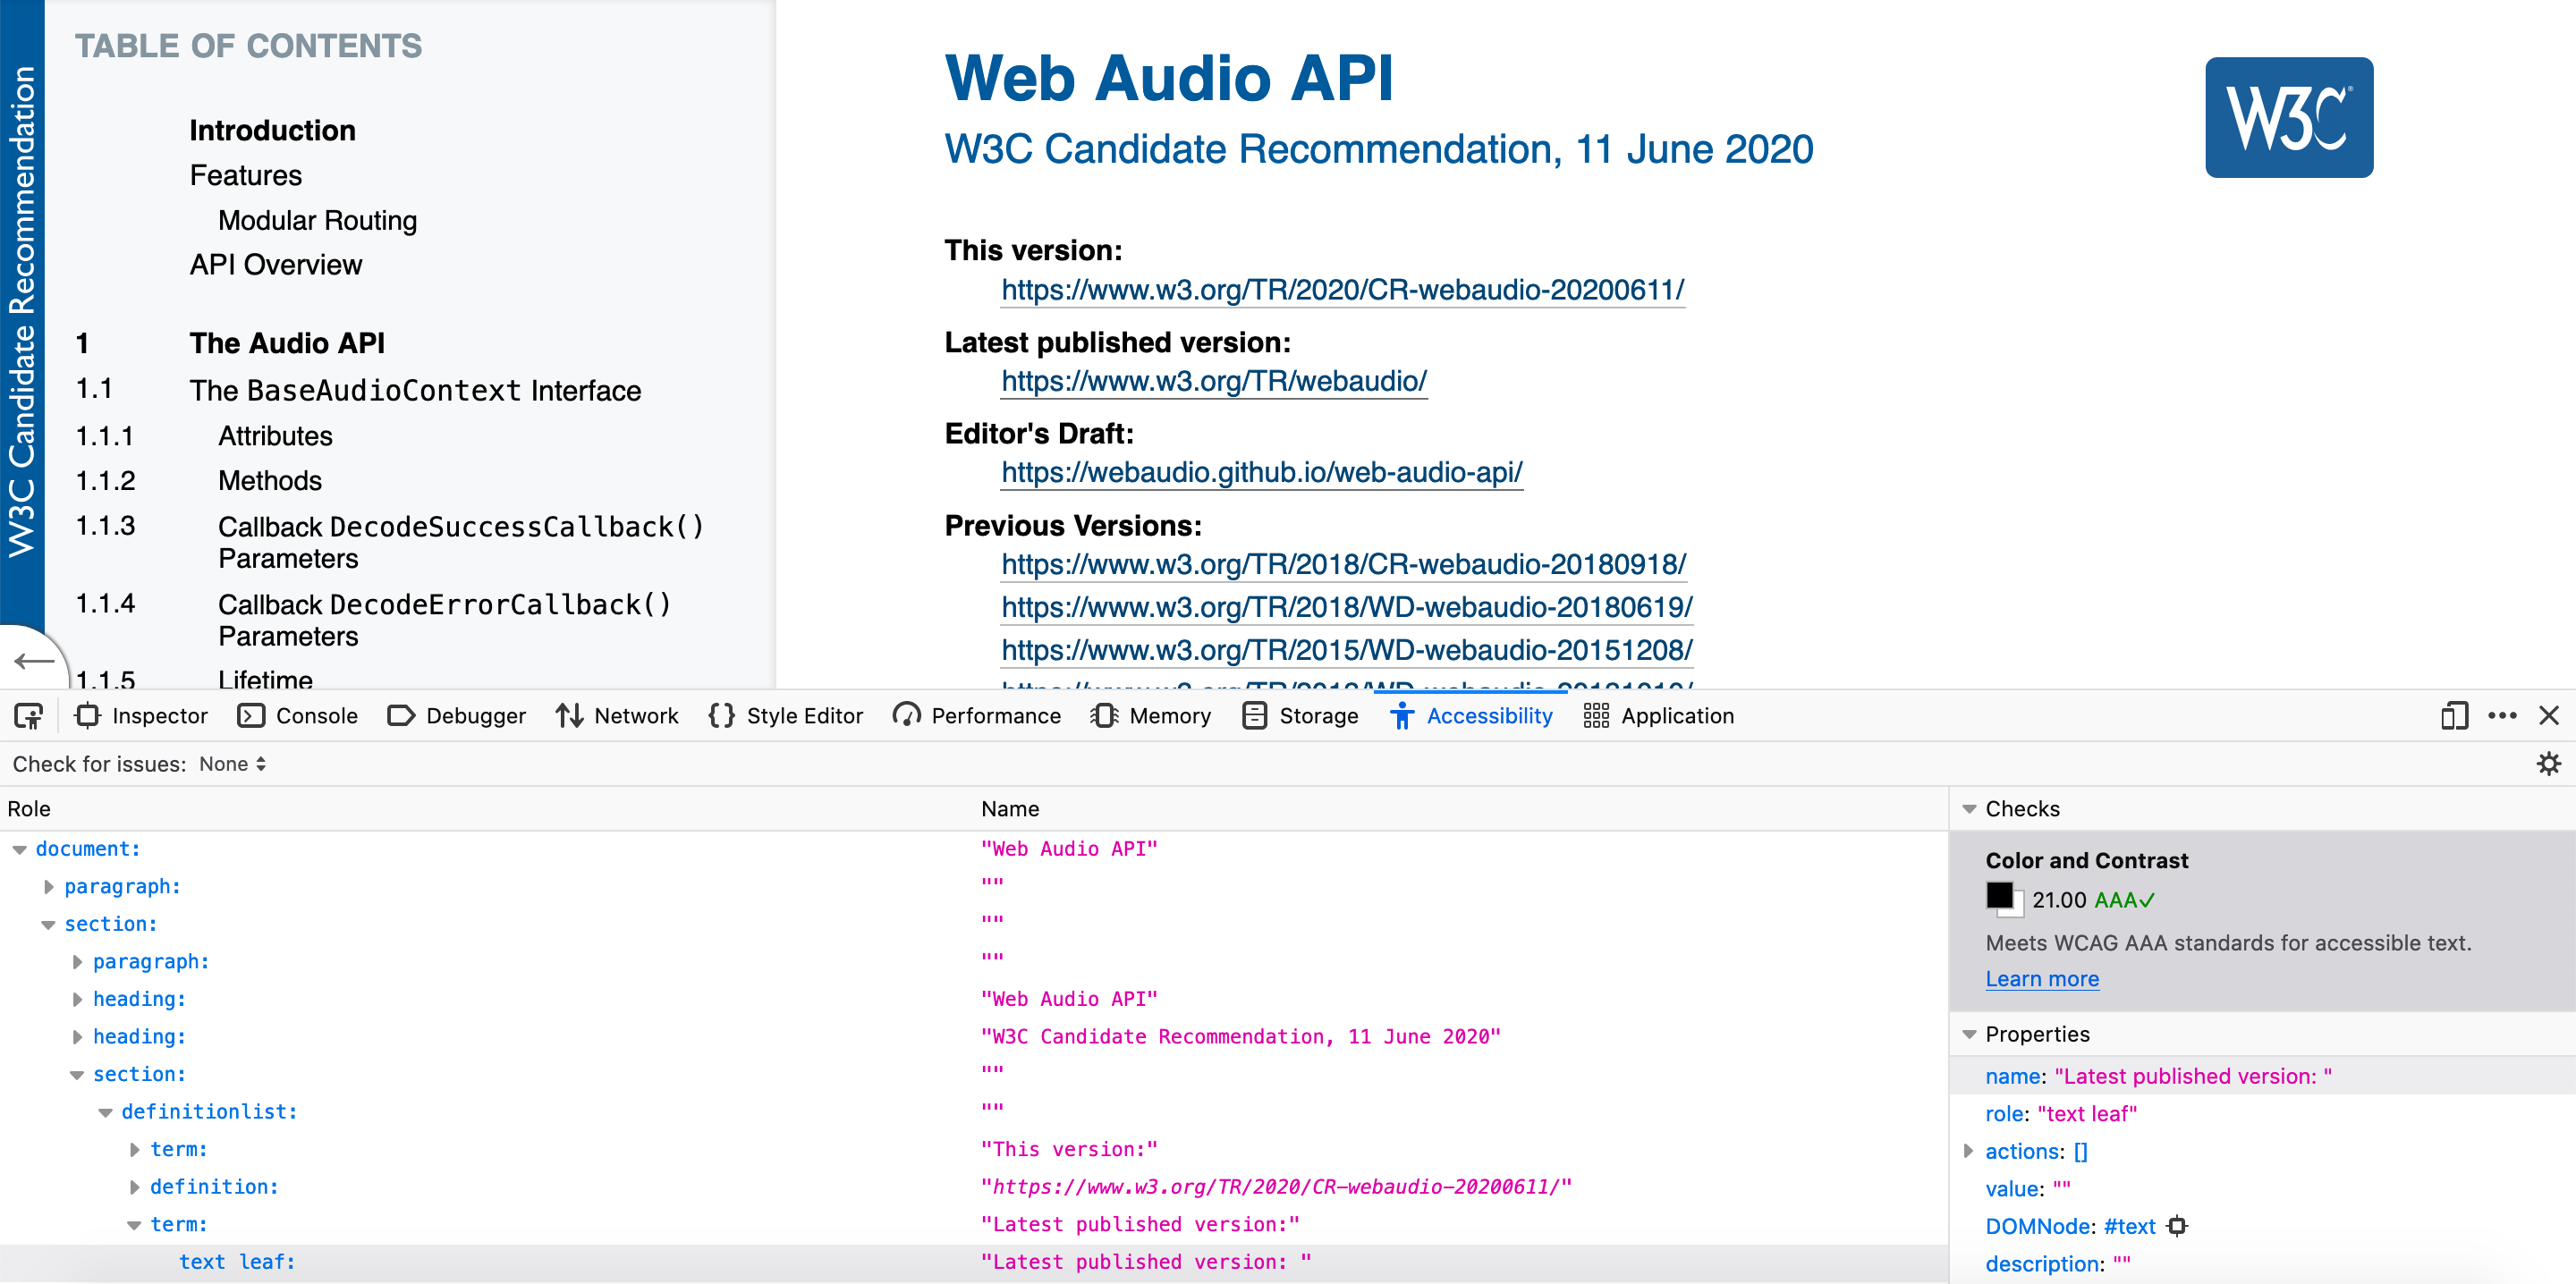Click the black contrast color swatch
2576x1284 pixels.
(x=1999, y=895)
